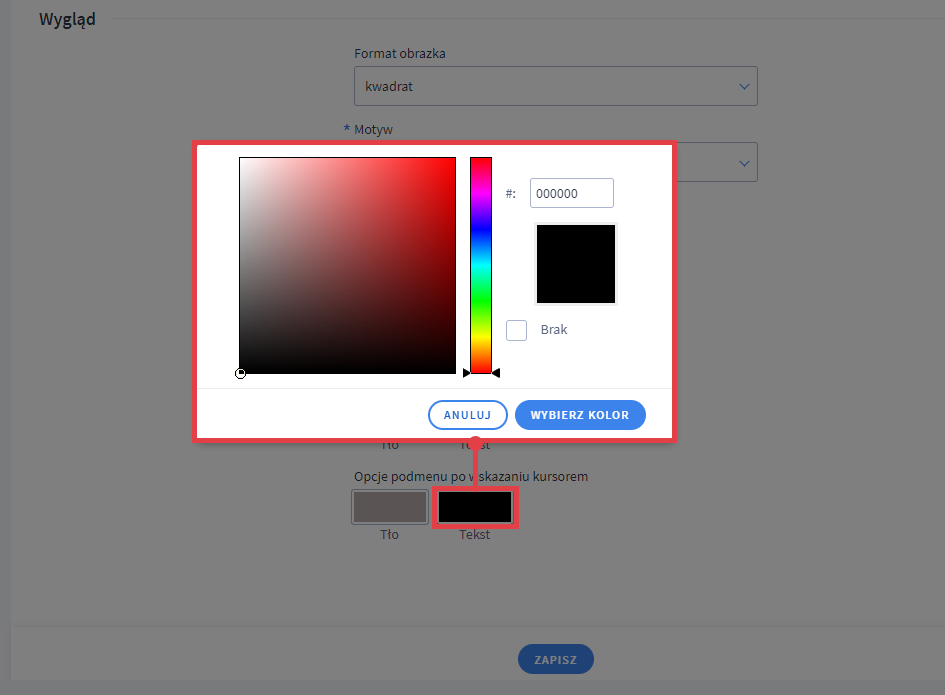Confirm with the Wybierz kolor button
This screenshot has width=945, height=695.
[580, 415]
